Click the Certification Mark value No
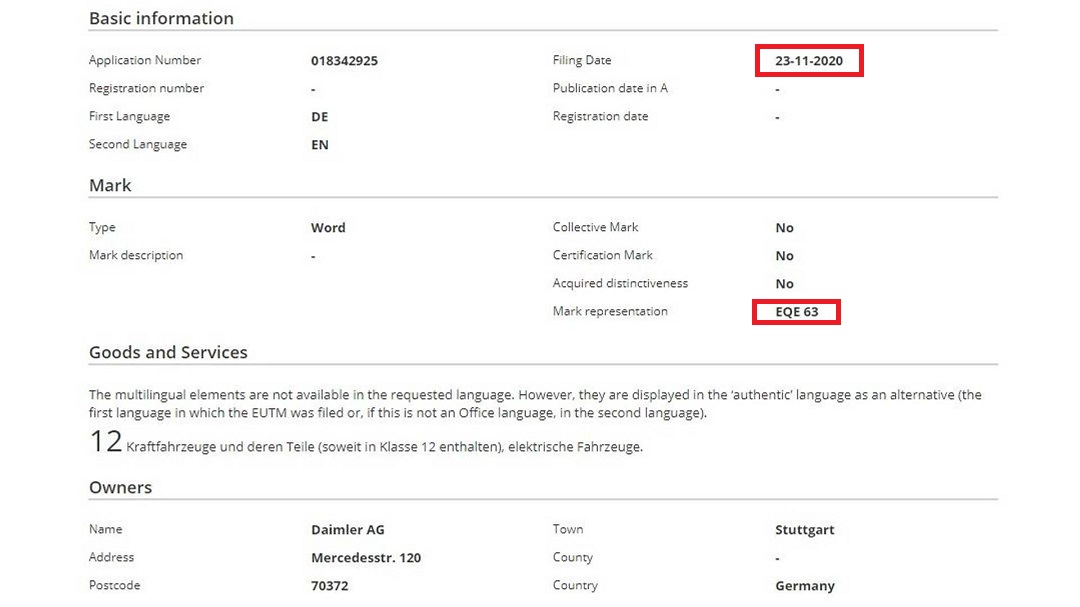 point(784,255)
